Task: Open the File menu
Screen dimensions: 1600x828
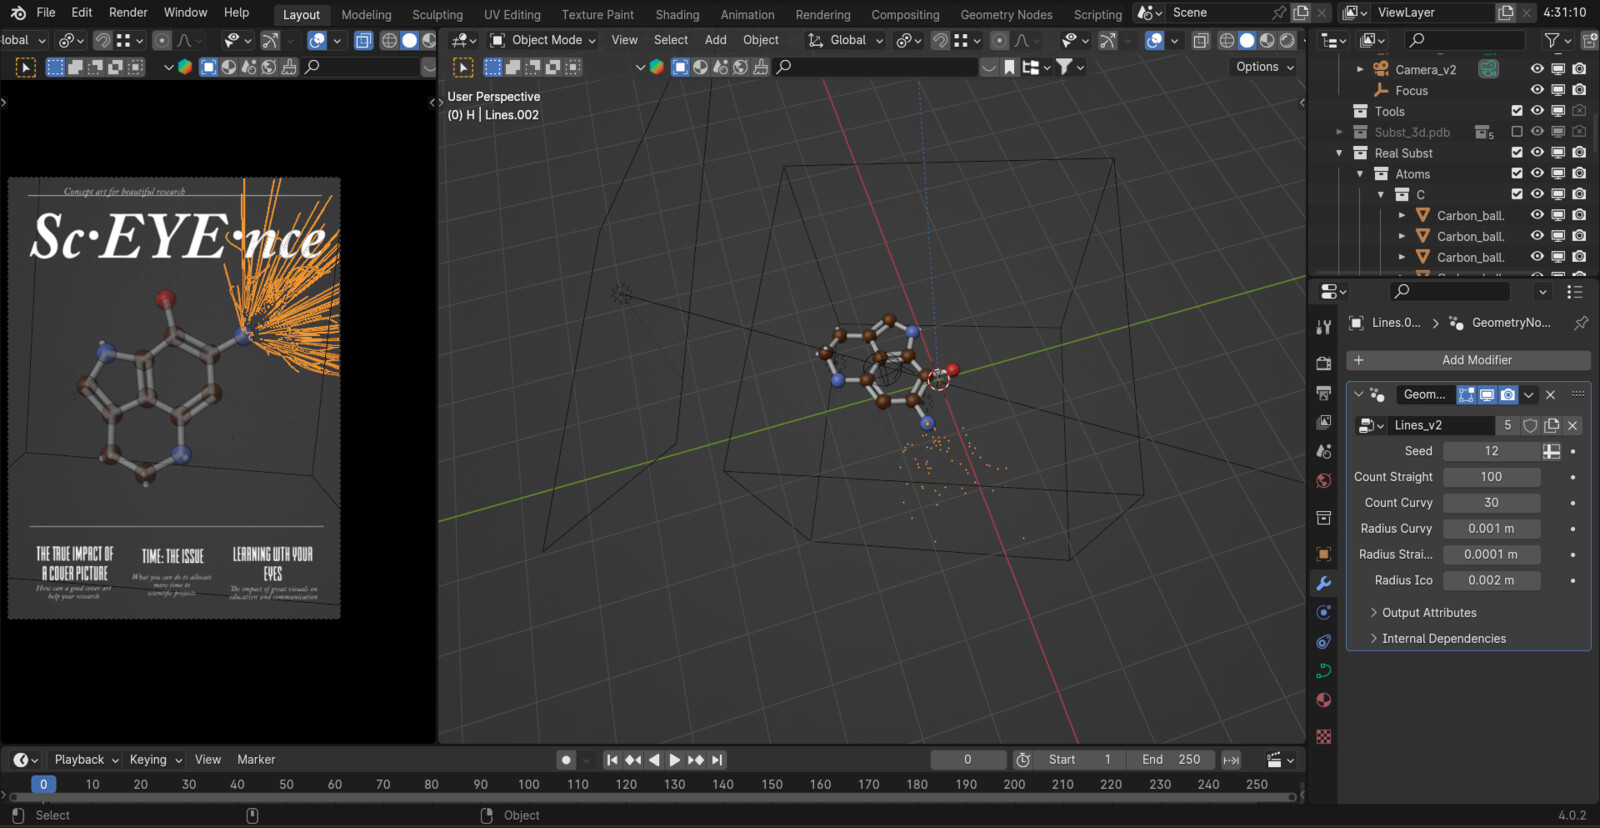Action: click(x=46, y=13)
